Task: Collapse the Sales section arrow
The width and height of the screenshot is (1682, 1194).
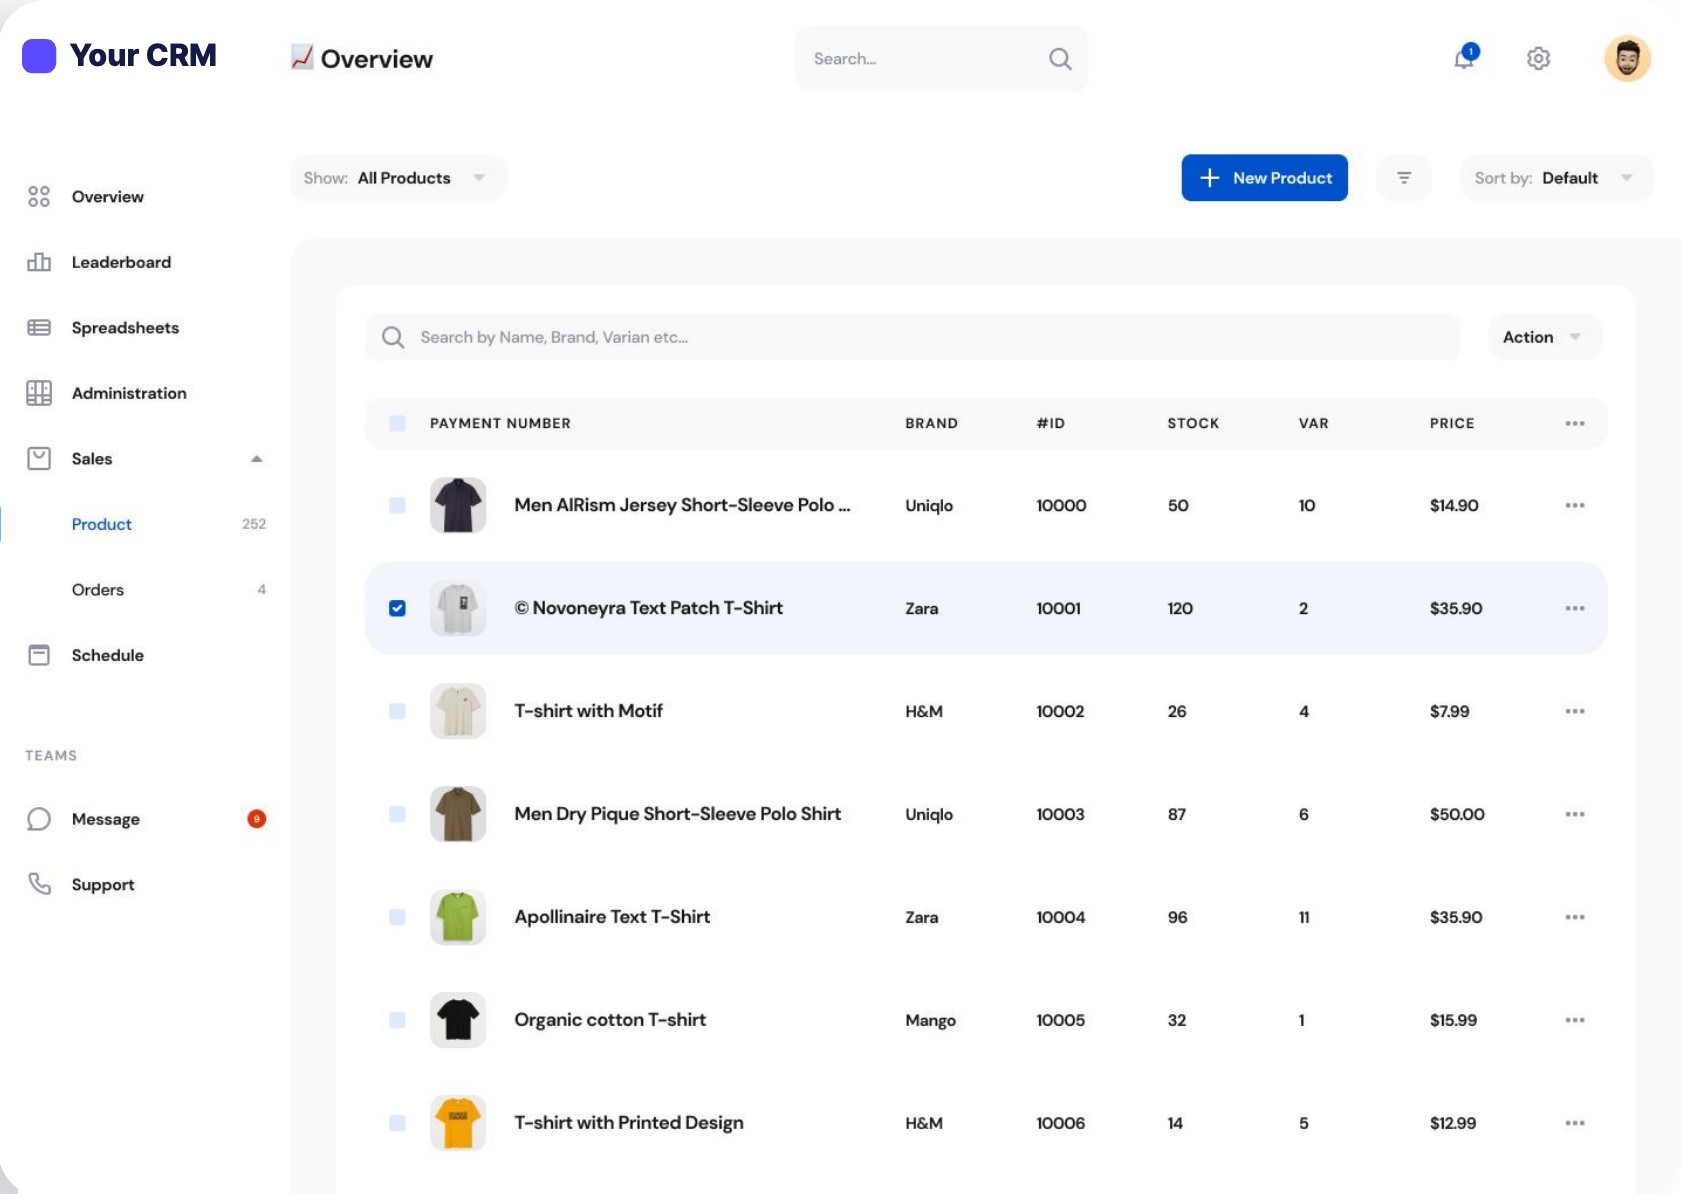Action: [257, 459]
